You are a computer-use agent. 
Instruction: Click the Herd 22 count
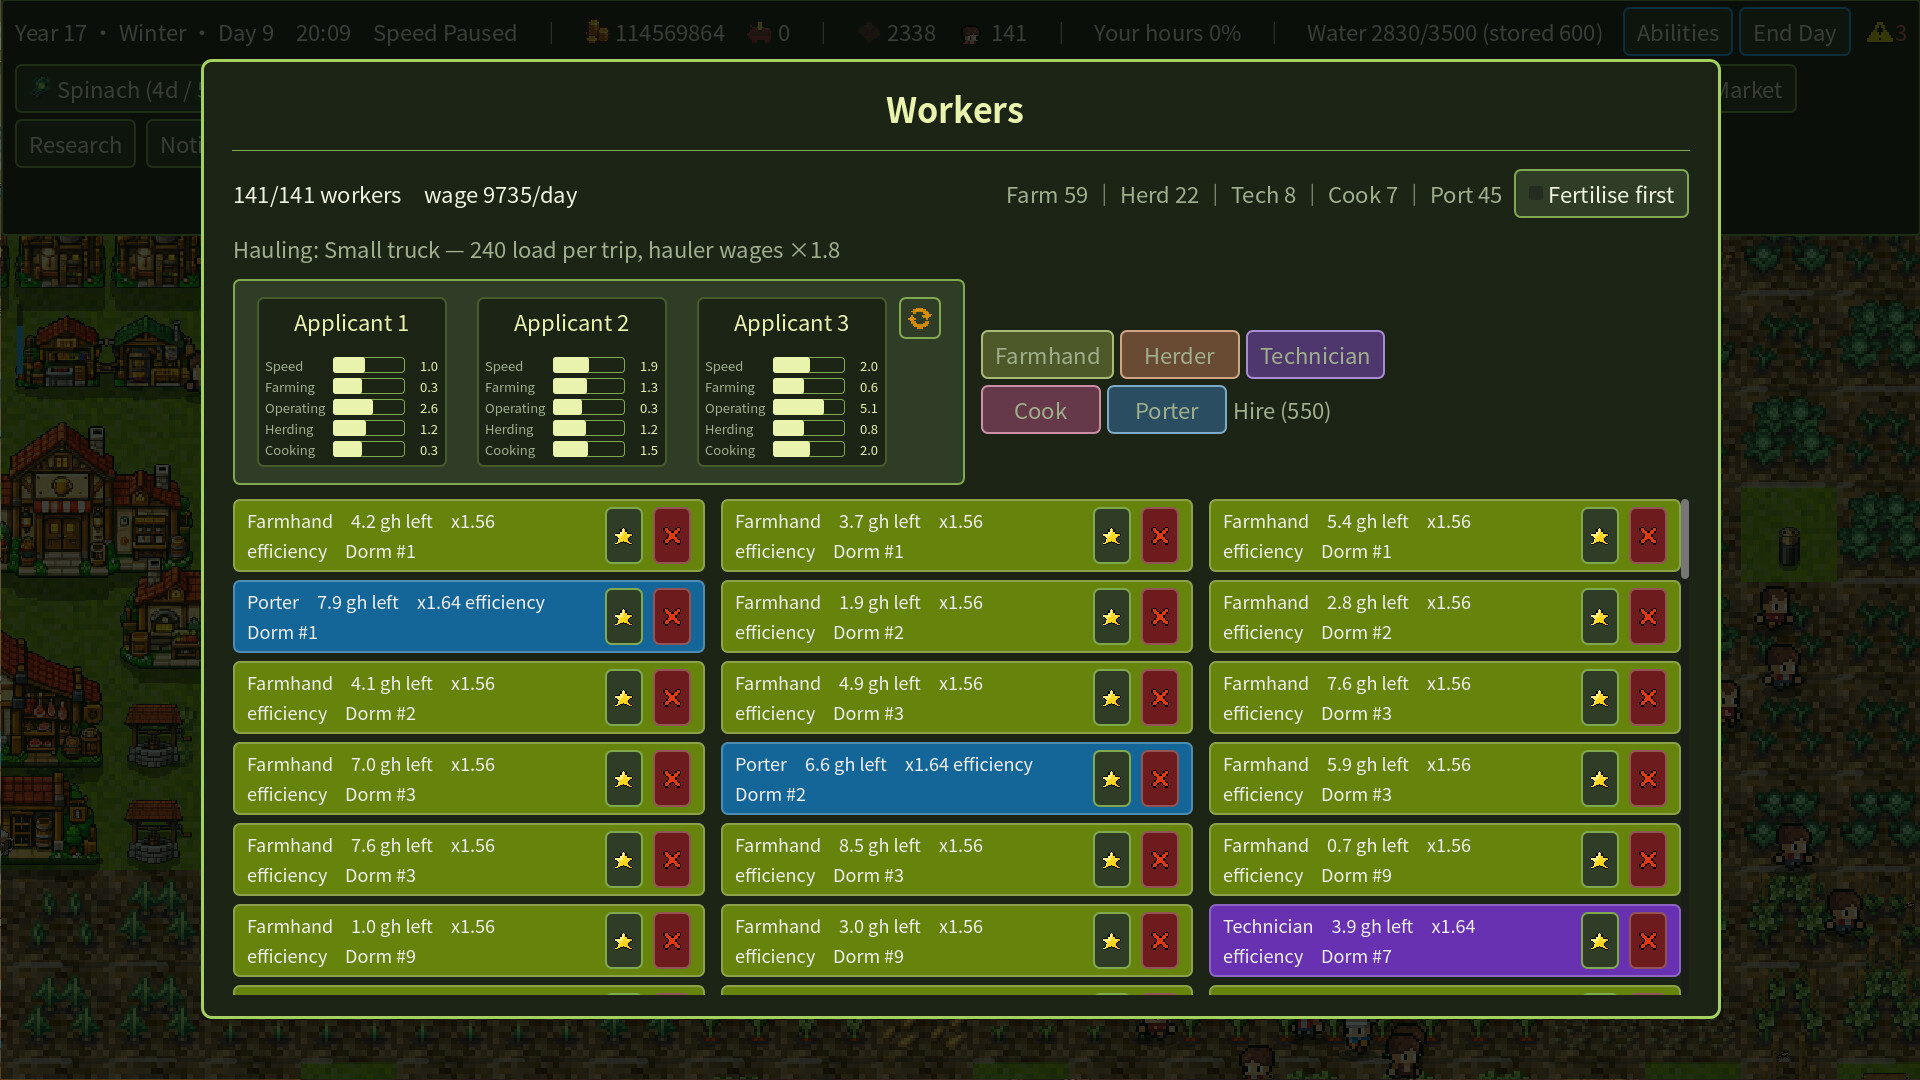[x=1159, y=195]
